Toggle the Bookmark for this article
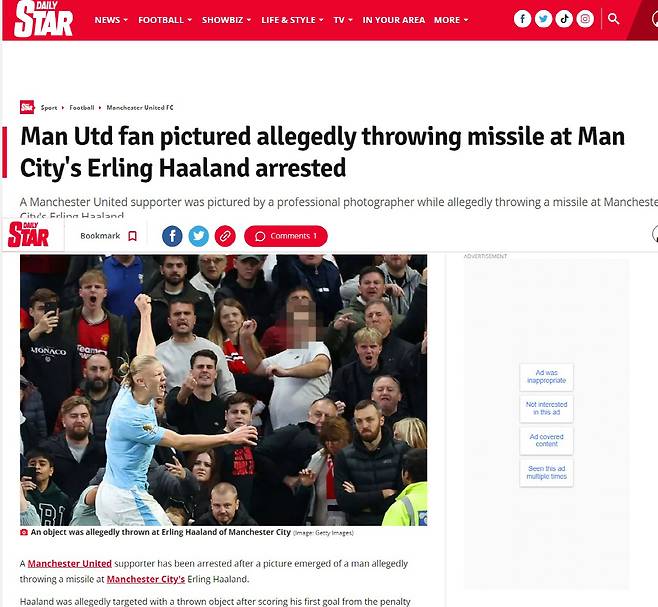This screenshot has width=658, height=607. pos(109,236)
